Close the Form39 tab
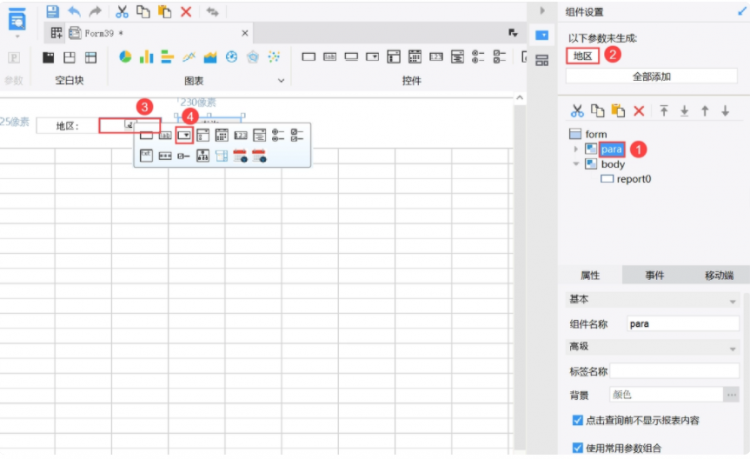Screen dimensions: 750x459 click(x=245, y=33)
